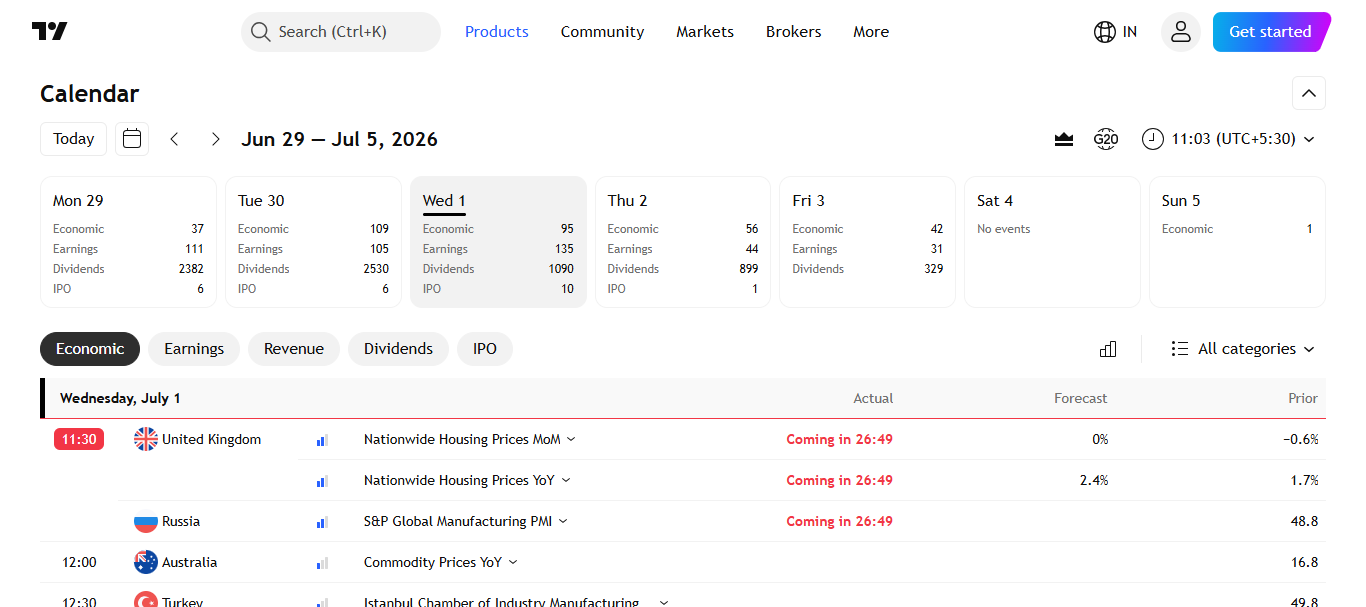
Task: Click the Australia flag icon
Action: [146, 562]
